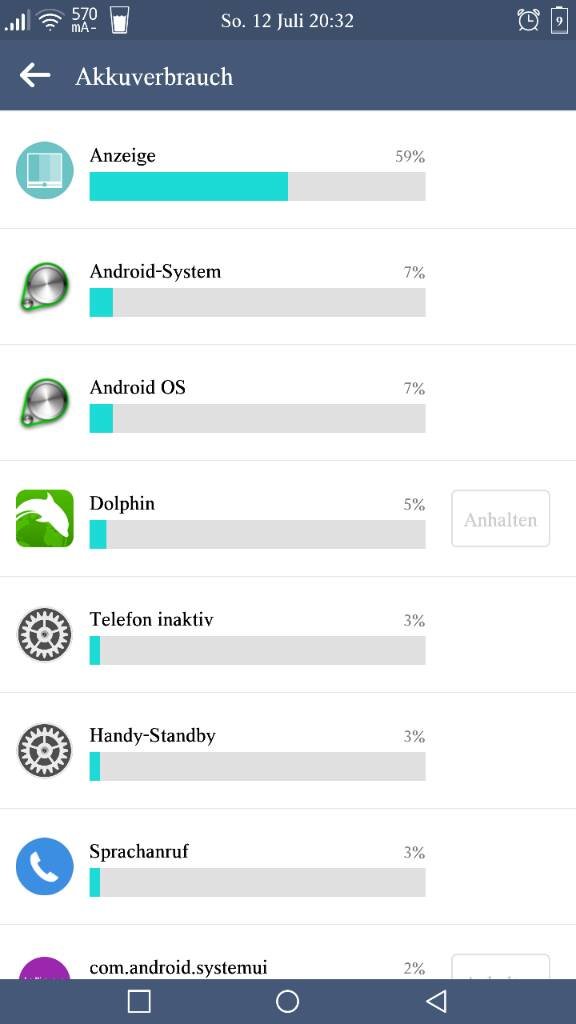Screen dimensions: 576x1024
Task: Tap the home circle navigation button
Action: 287,1001
